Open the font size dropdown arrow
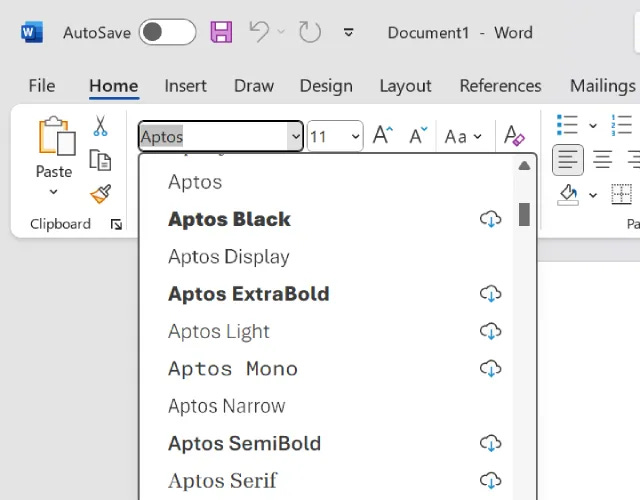The height and width of the screenshot is (500, 640). point(356,136)
